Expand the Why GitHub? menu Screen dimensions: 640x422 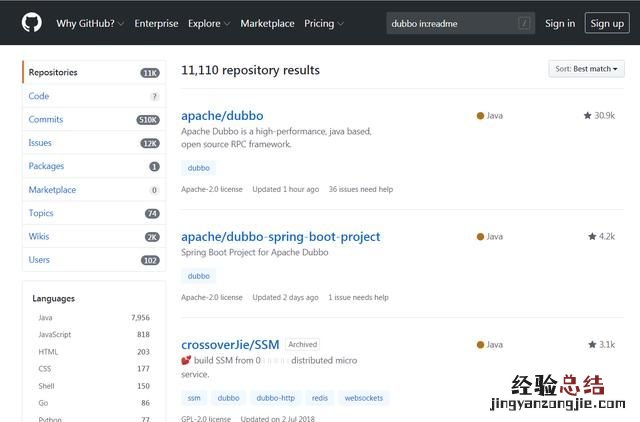tap(90, 23)
